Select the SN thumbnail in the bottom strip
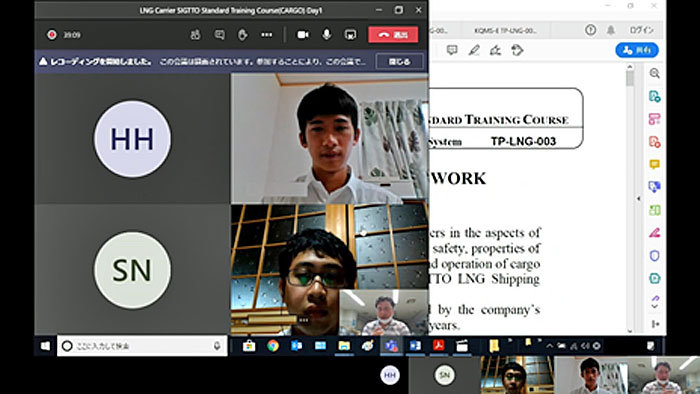This screenshot has width=700, height=394. tap(445, 375)
